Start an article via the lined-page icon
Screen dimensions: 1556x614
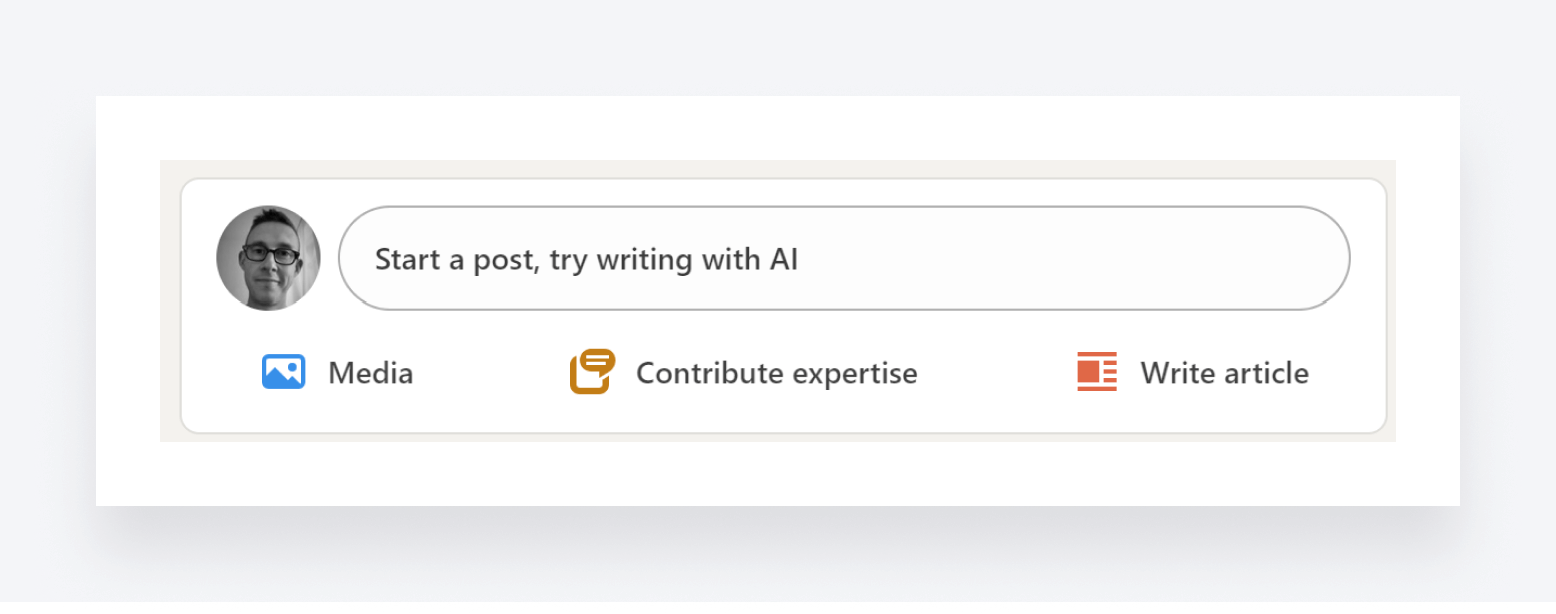tap(1097, 372)
